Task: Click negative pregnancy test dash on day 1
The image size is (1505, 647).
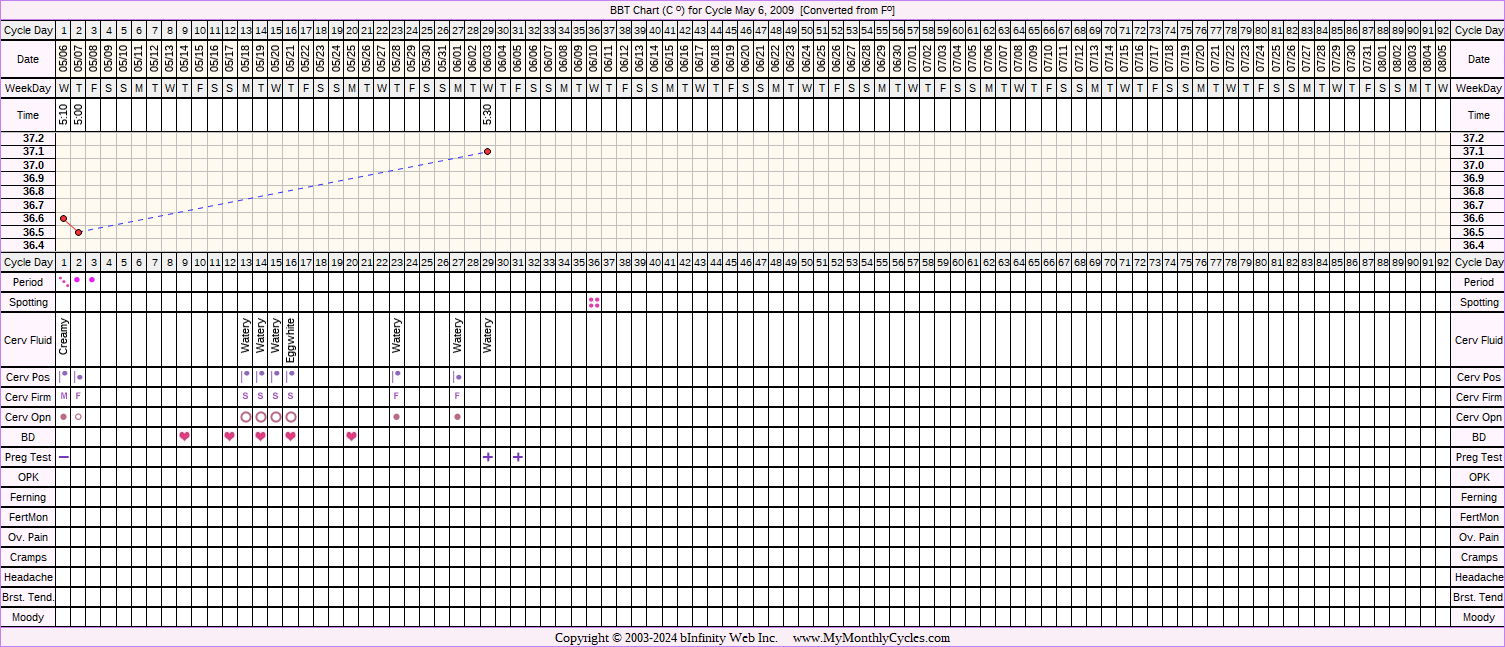Action: 64,457
